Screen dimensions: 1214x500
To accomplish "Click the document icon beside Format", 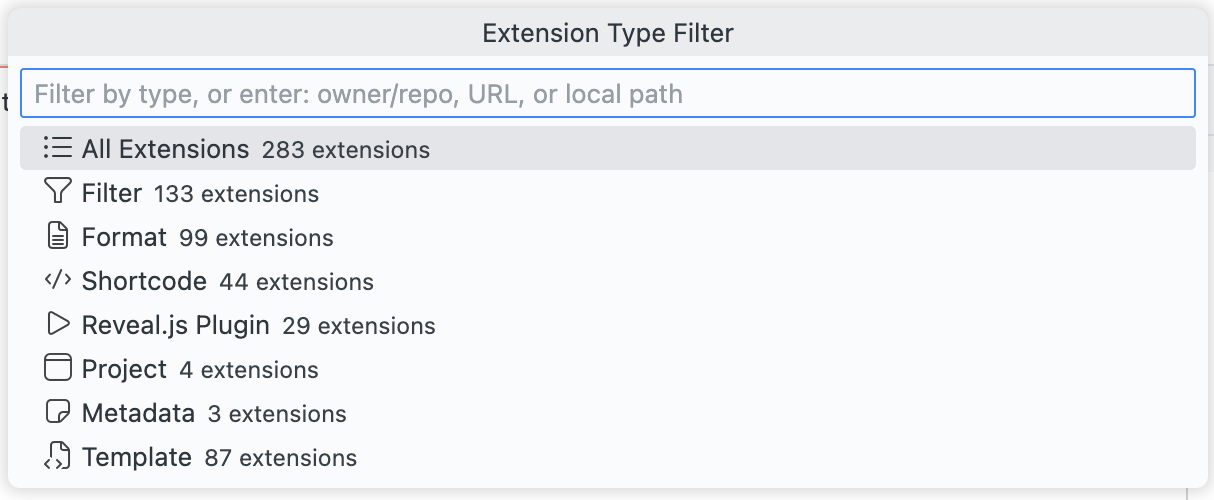I will [58, 237].
